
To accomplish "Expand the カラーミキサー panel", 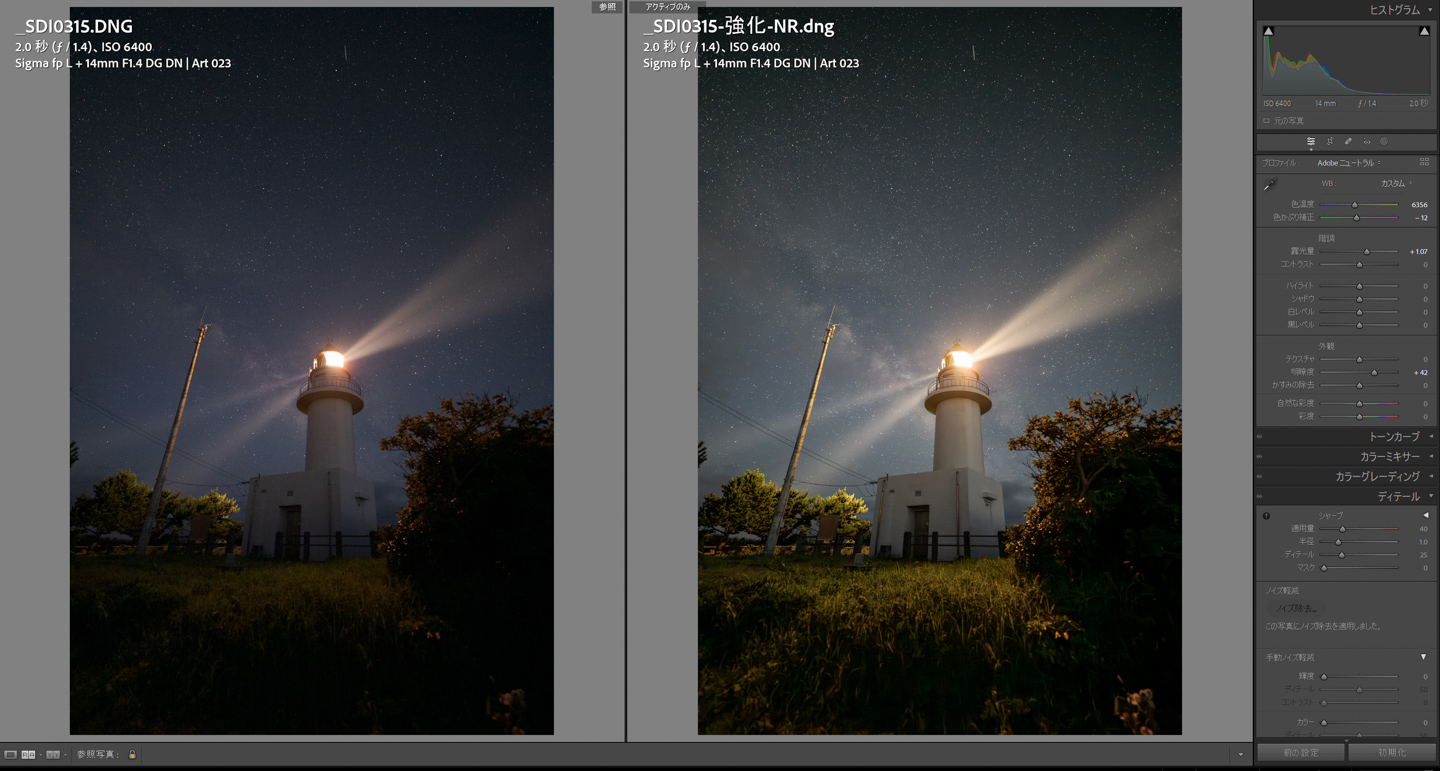I will (x=1389, y=457).
